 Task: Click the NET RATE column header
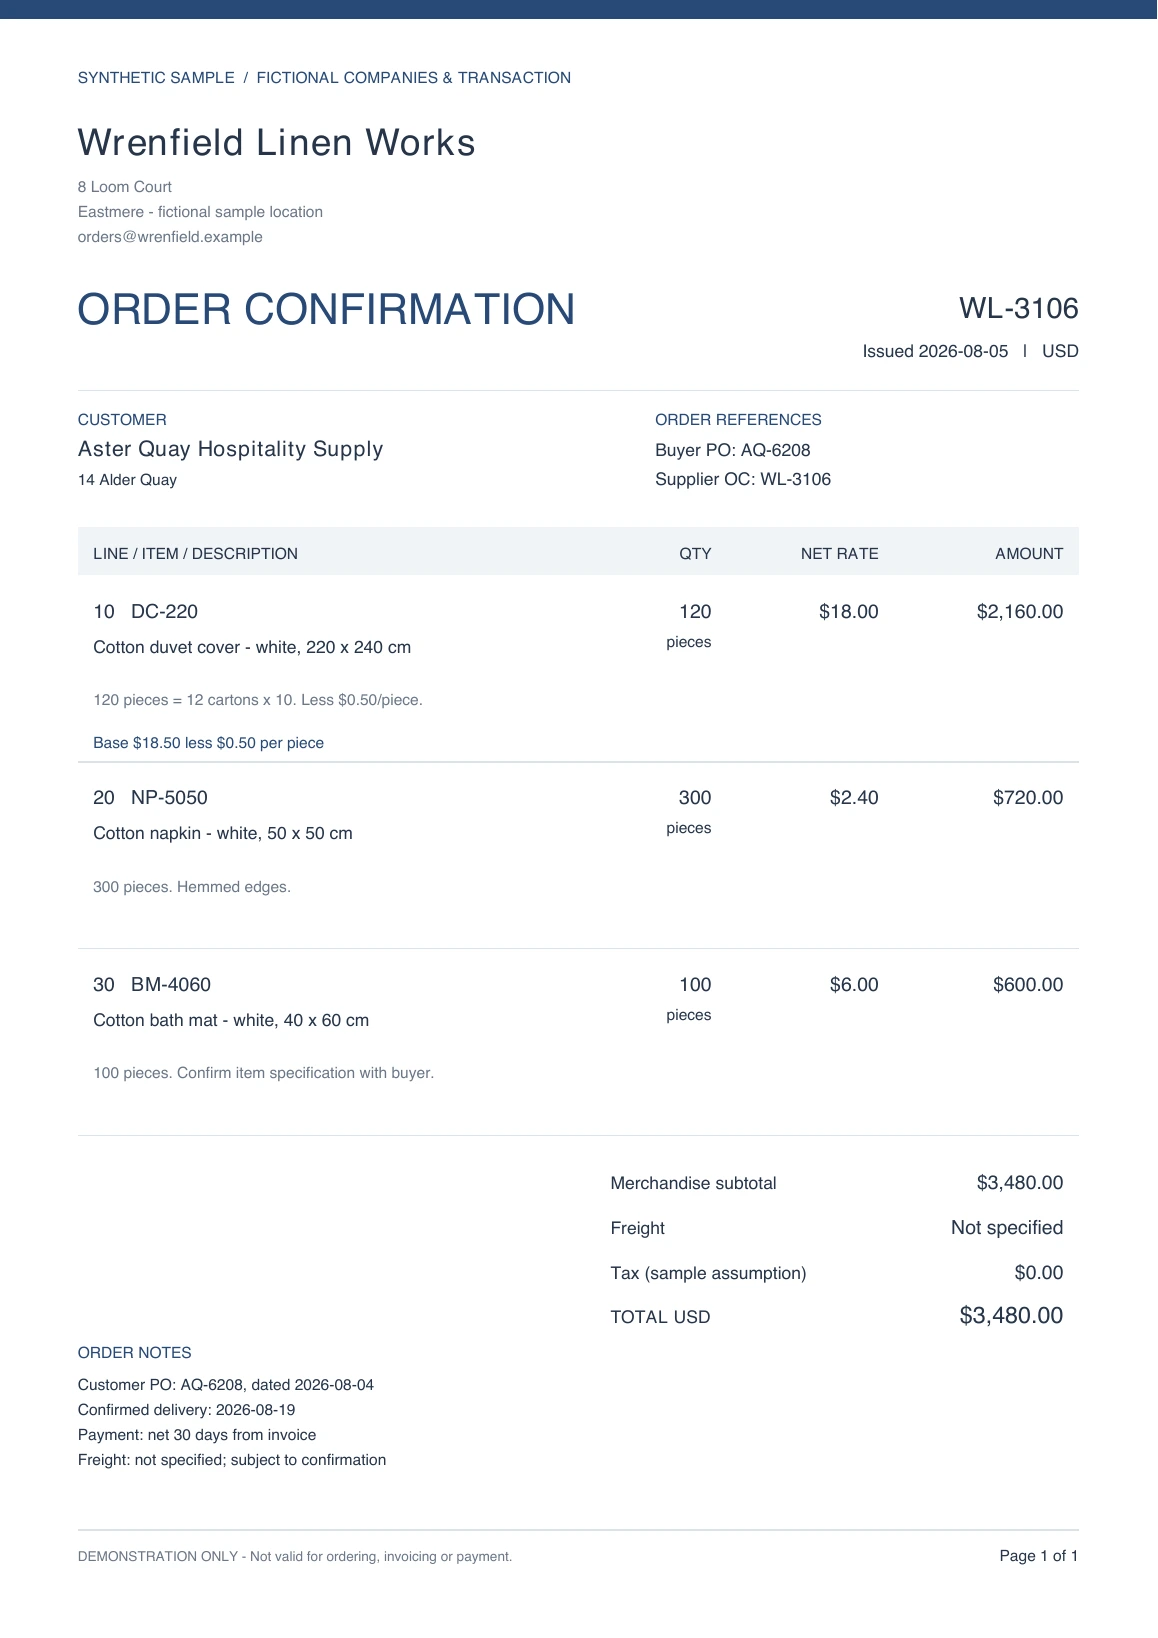[x=839, y=553]
